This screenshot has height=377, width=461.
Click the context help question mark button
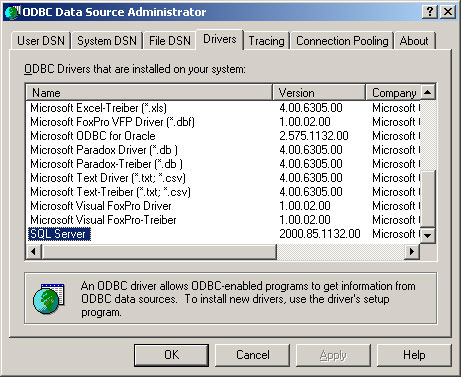tap(430, 12)
